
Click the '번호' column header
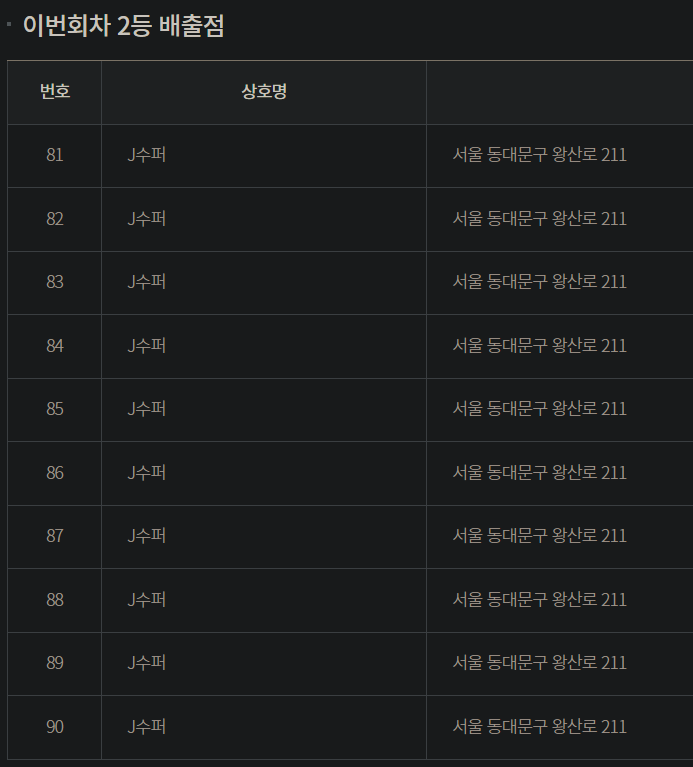pyautogui.click(x=54, y=93)
